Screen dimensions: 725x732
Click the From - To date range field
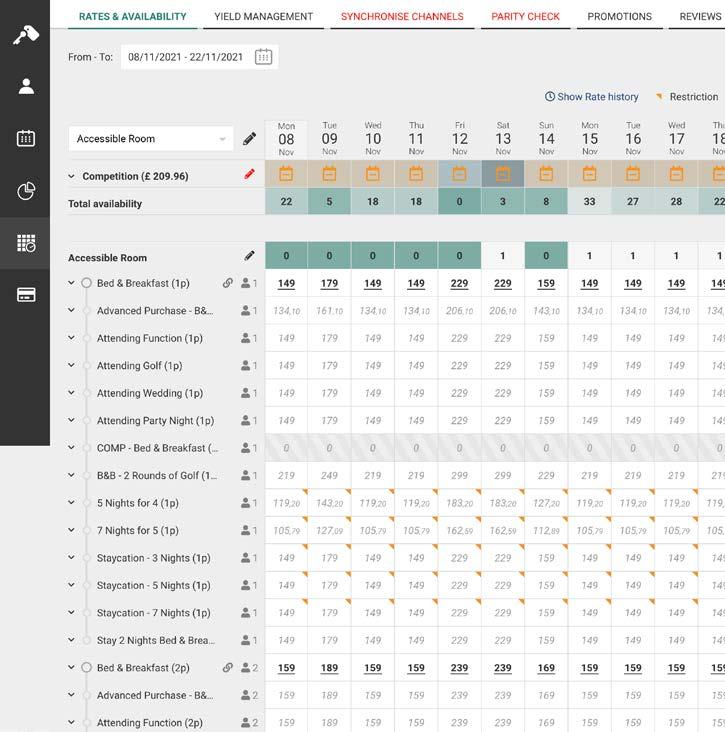(199, 57)
